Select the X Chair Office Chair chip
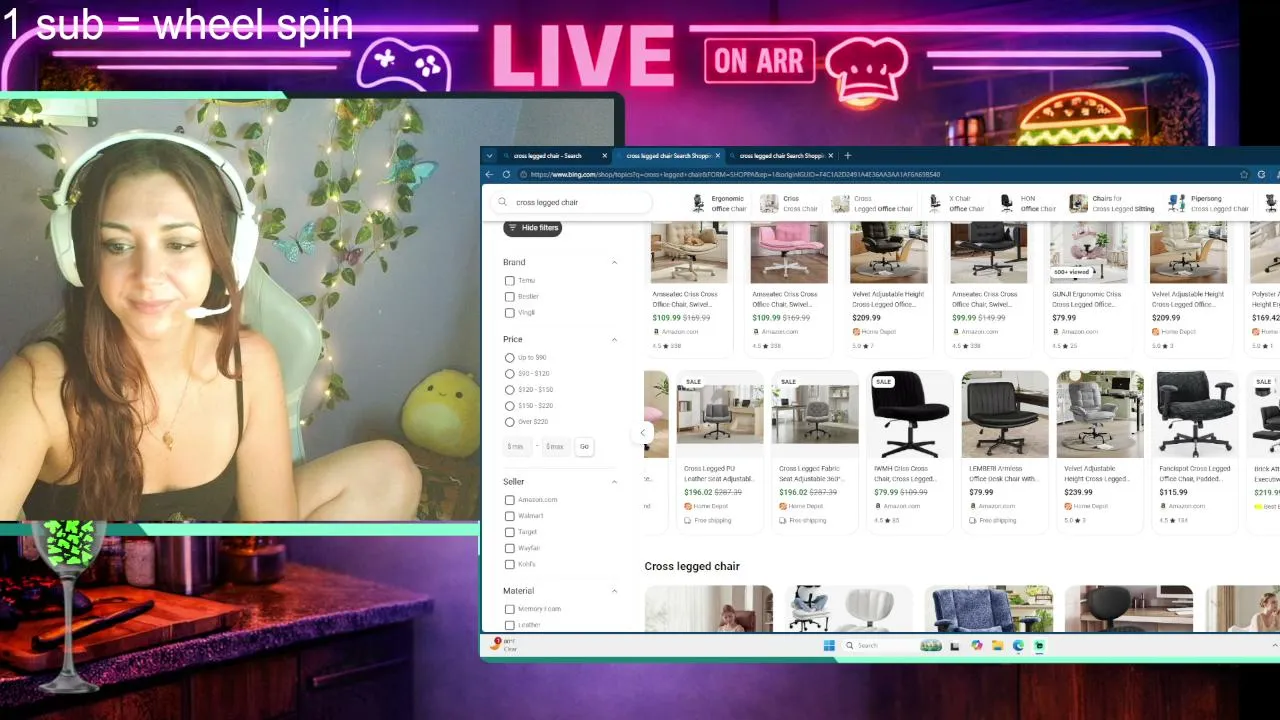 pos(957,203)
